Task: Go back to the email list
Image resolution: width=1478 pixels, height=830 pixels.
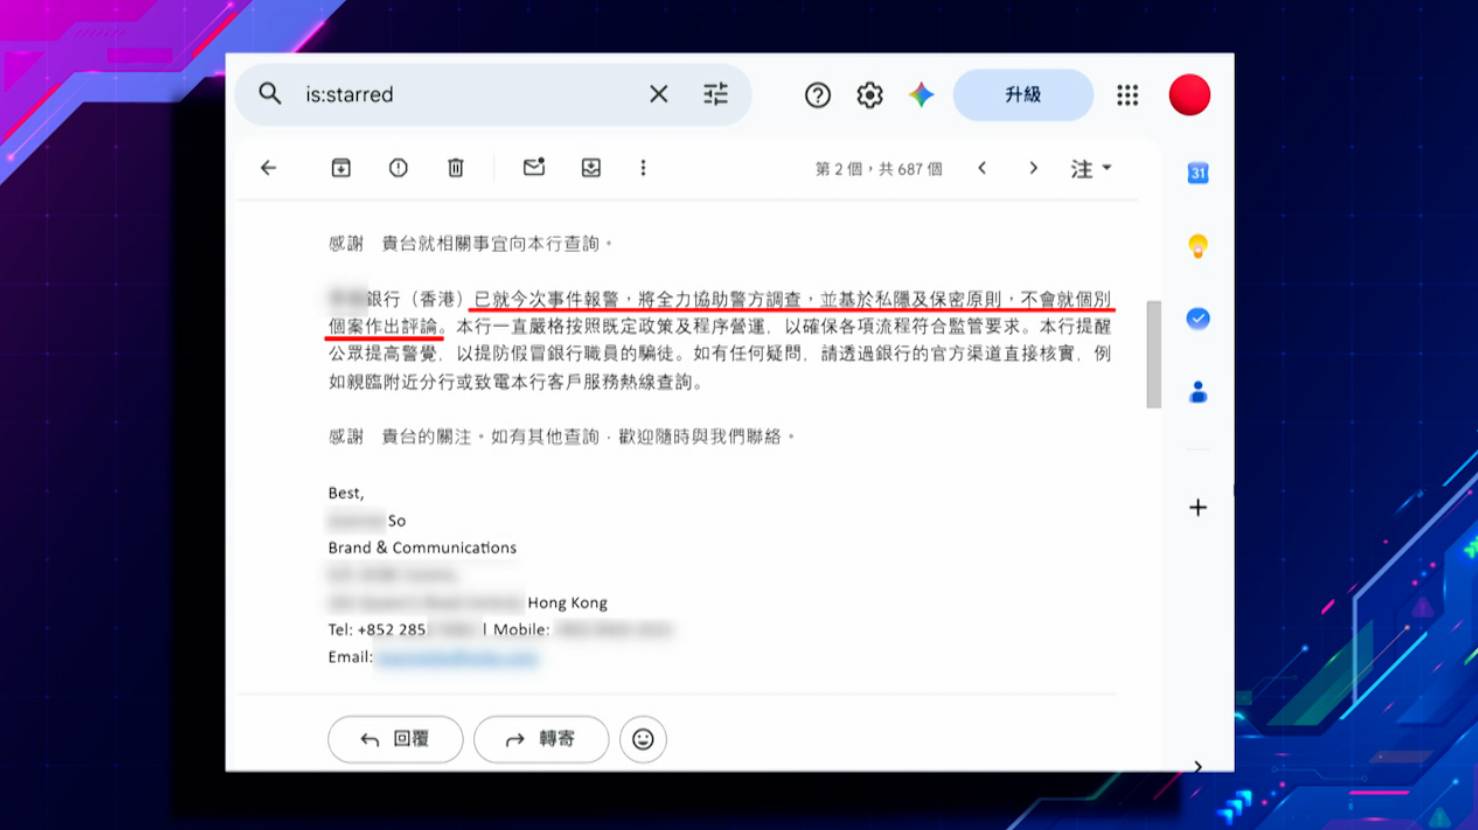Action: tap(268, 168)
